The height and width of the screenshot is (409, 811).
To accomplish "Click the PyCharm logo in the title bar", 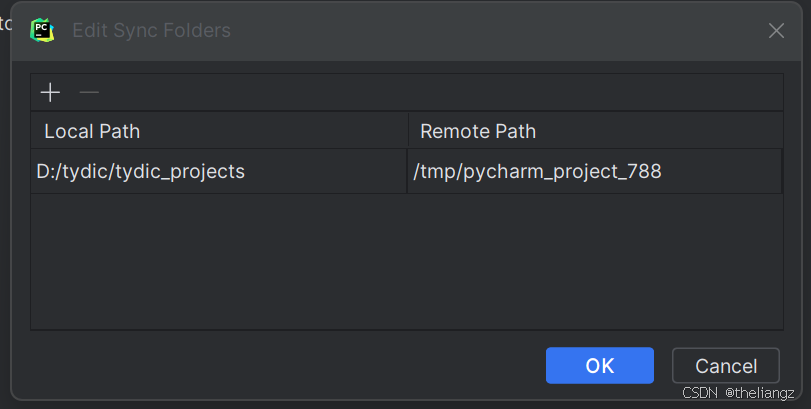I will click(x=42, y=30).
